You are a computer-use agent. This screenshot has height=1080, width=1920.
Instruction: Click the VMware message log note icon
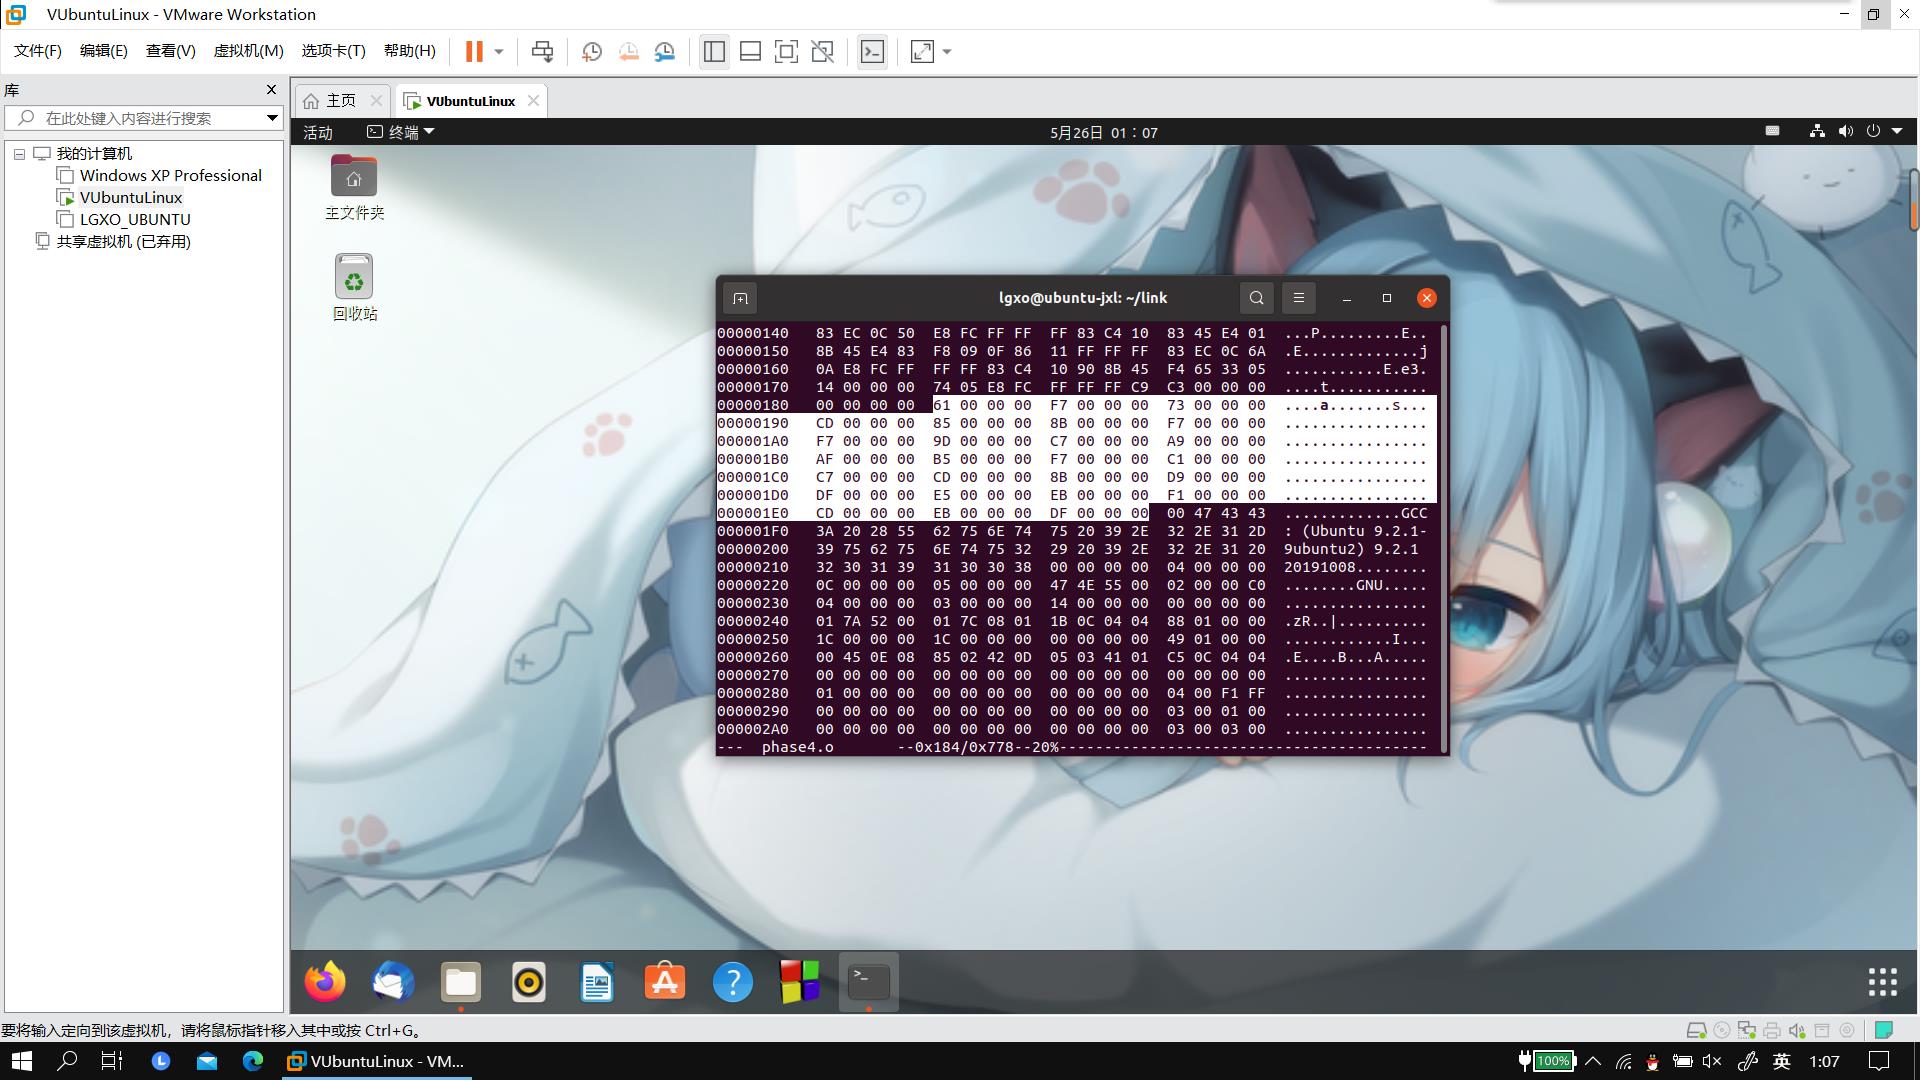[x=1884, y=1030]
